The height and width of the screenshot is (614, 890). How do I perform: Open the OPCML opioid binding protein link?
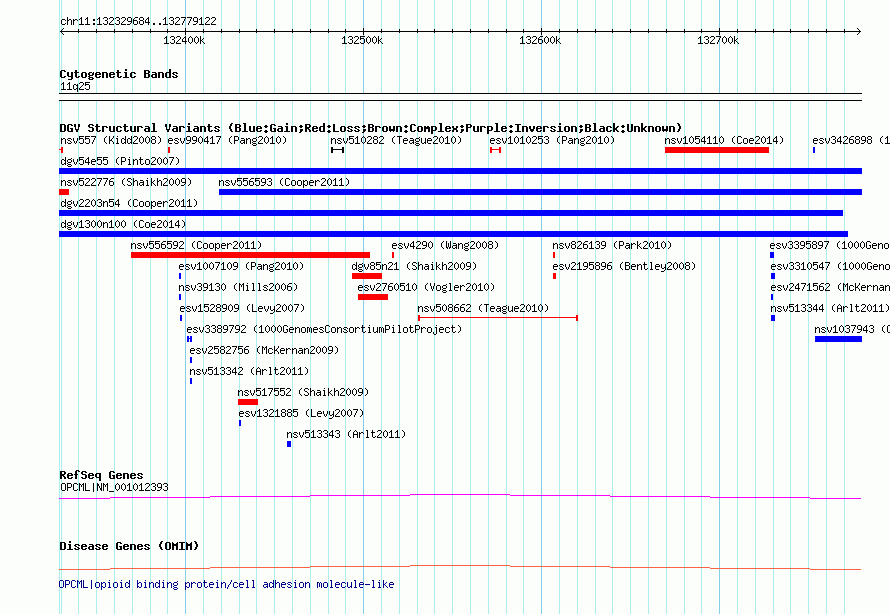click(226, 584)
